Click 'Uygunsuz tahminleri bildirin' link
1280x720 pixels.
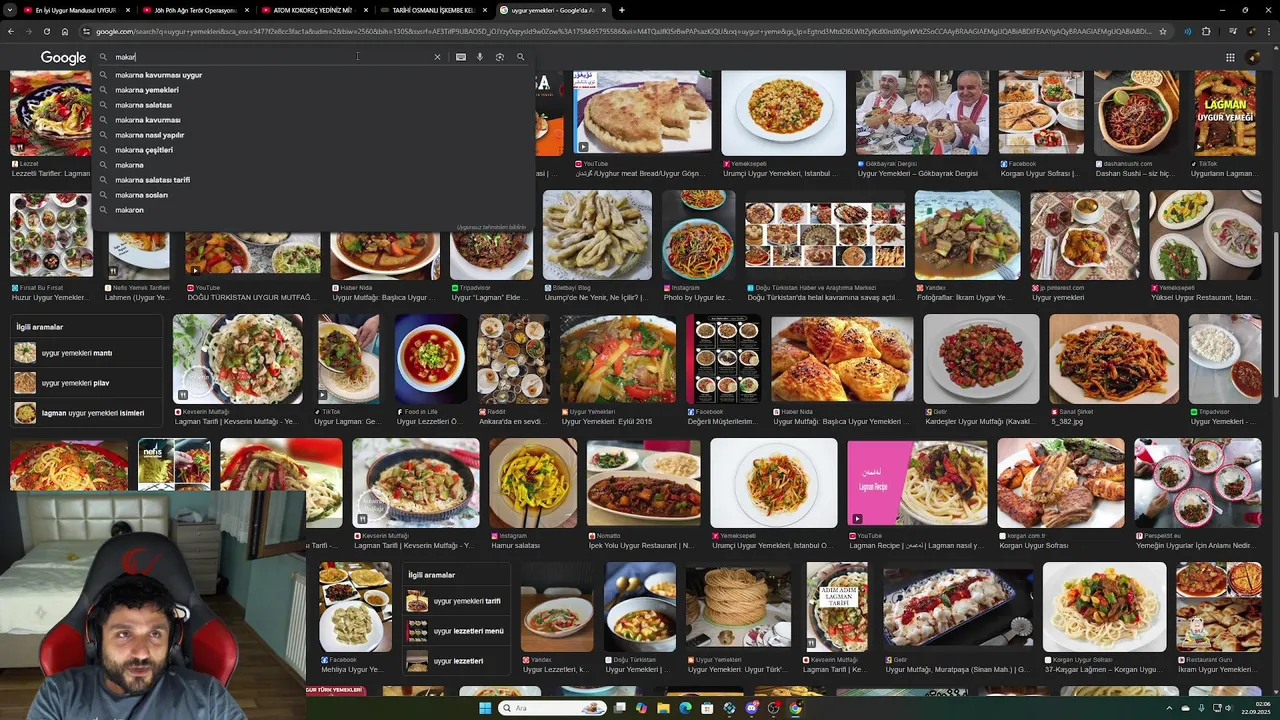pos(491,227)
